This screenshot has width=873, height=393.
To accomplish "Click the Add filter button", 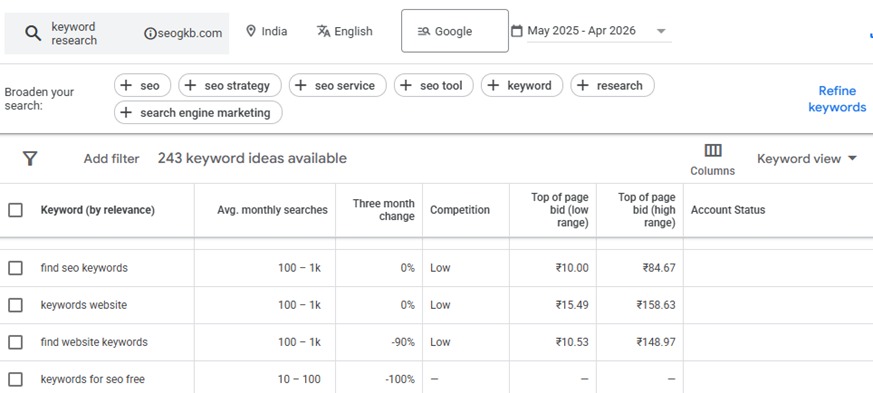I will pyautogui.click(x=111, y=159).
